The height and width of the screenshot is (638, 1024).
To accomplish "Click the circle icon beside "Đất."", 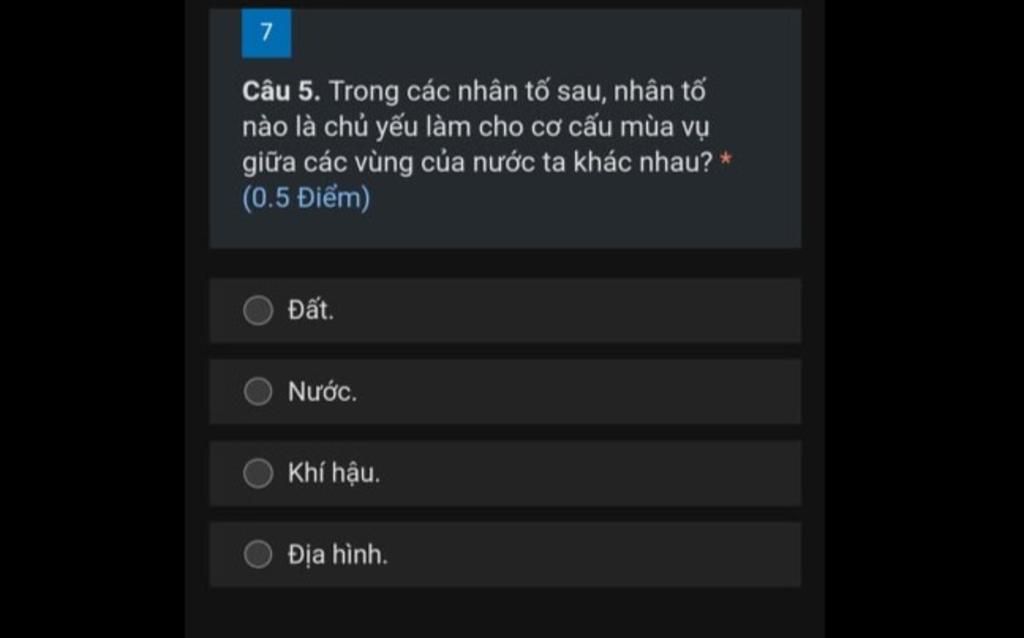I will [258, 311].
